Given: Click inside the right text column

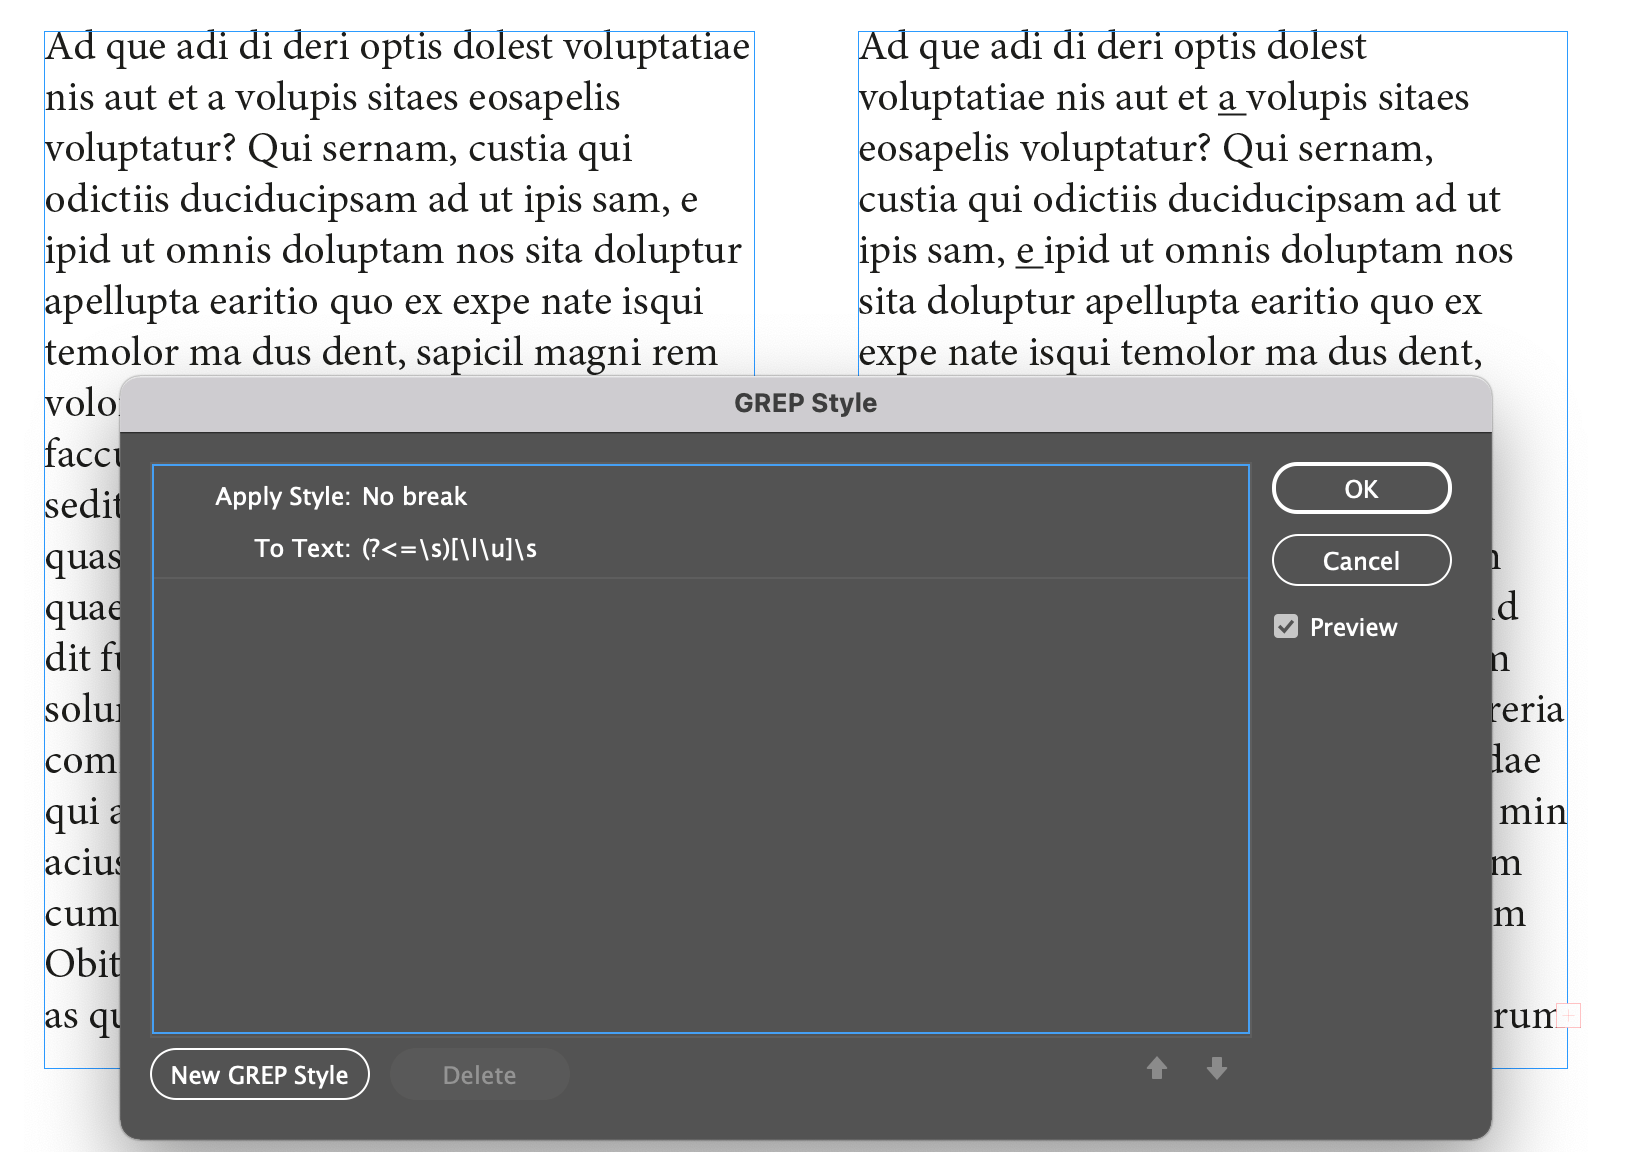Looking at the screenshot, I should click(x=1180, y=200).
